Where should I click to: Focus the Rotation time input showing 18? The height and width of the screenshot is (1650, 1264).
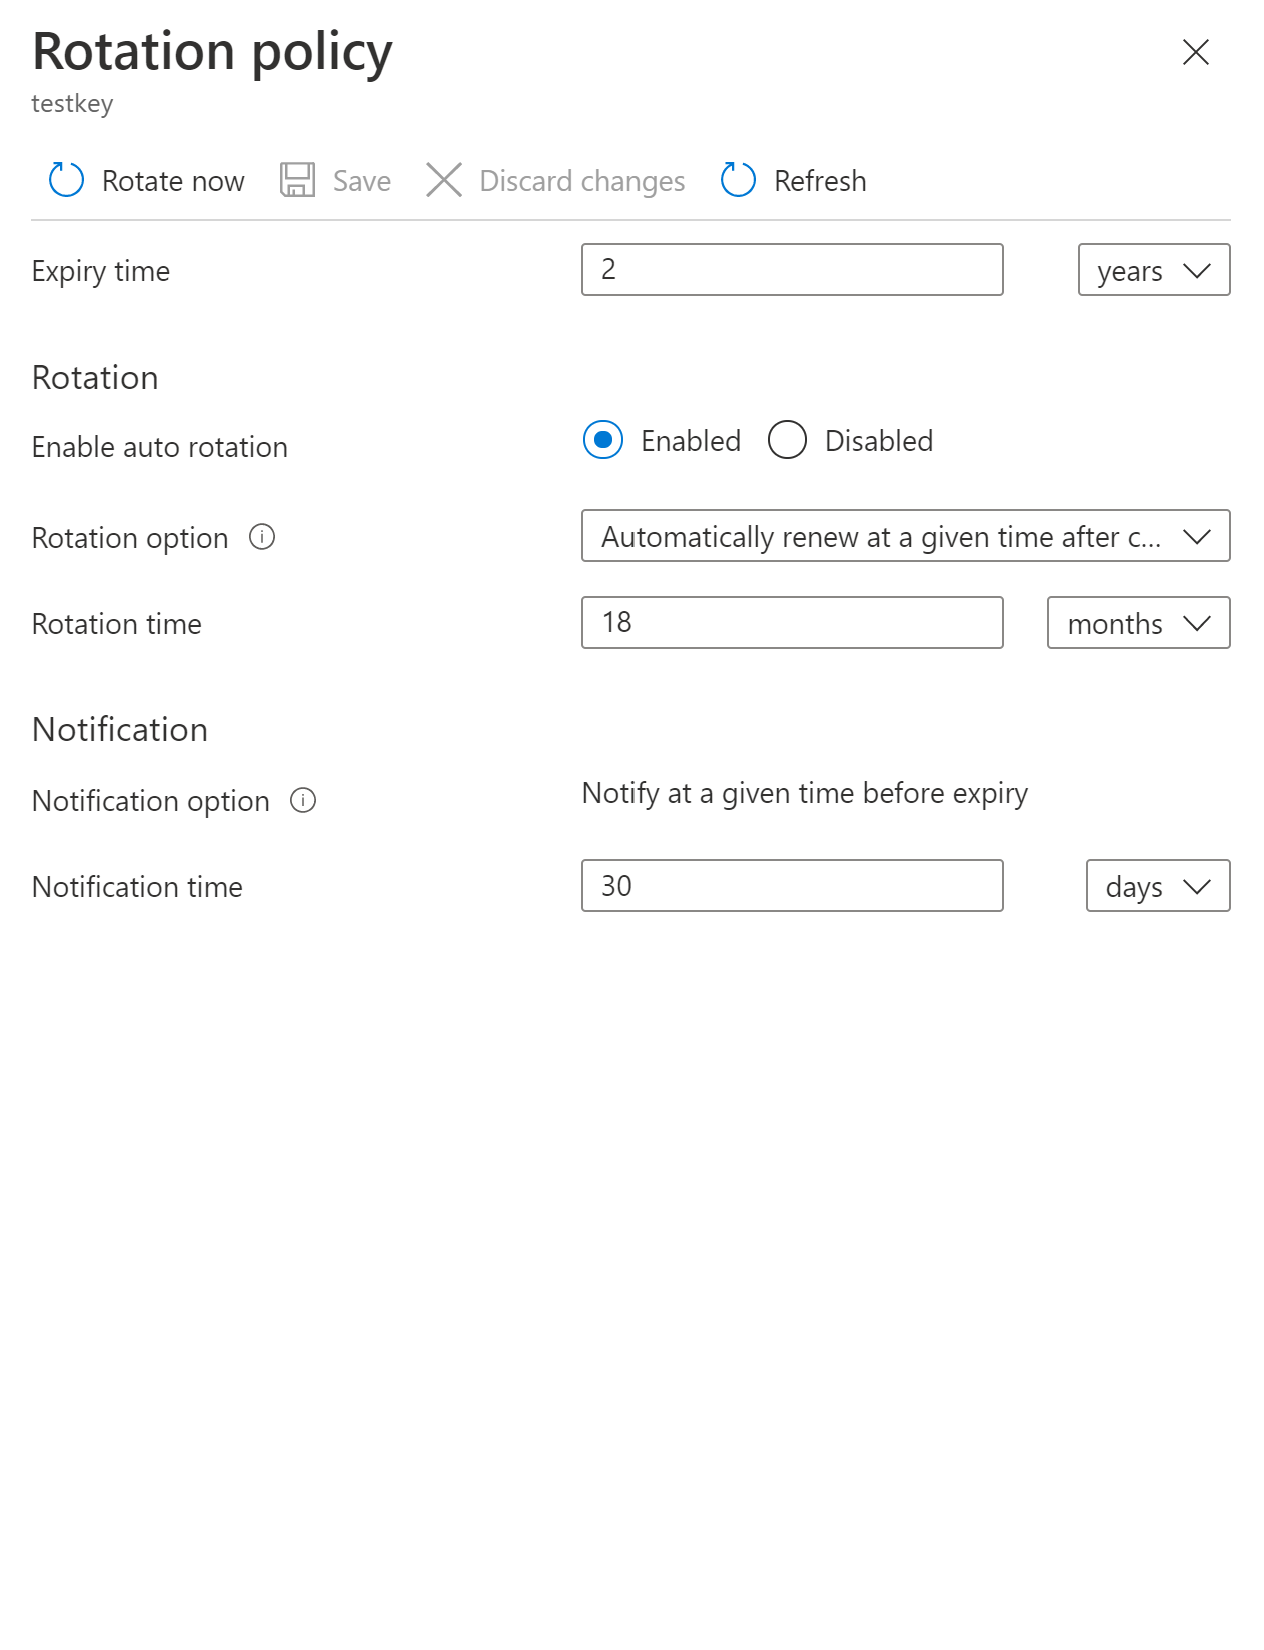(791, 623)
